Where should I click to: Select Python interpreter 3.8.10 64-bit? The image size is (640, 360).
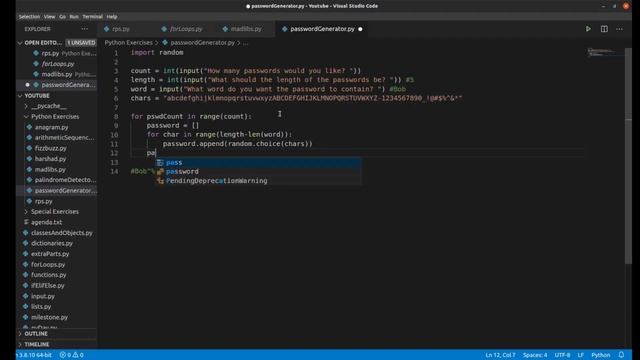pos(34,355)
